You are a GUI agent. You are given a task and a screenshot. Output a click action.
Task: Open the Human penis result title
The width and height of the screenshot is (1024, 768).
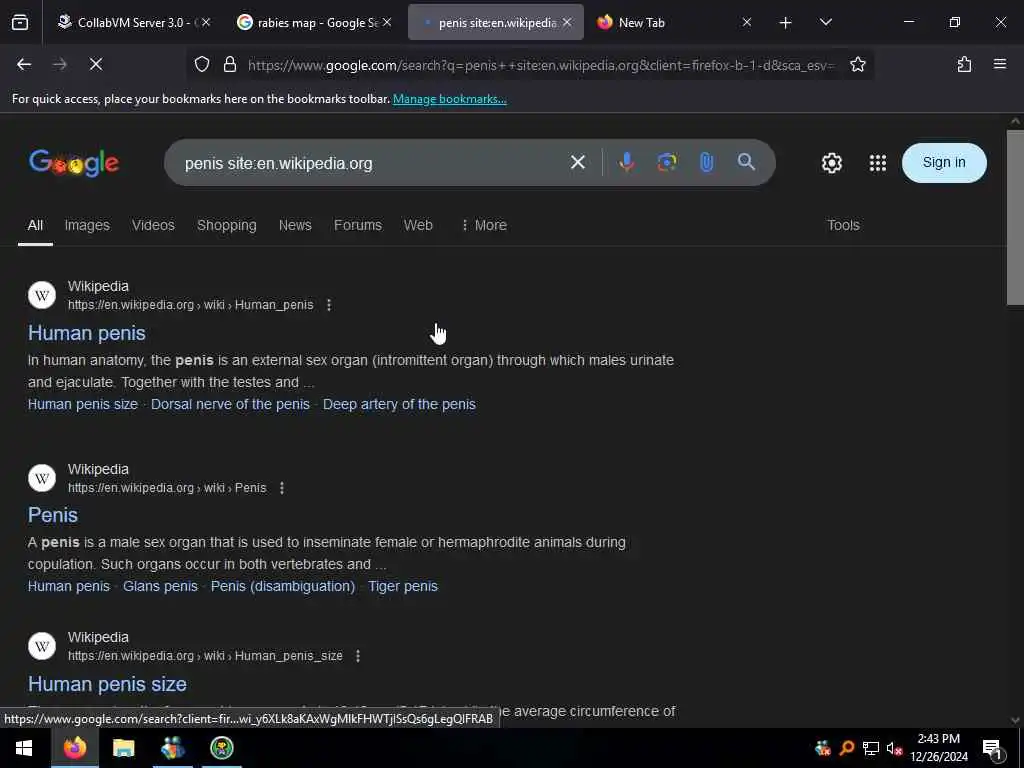87,333
